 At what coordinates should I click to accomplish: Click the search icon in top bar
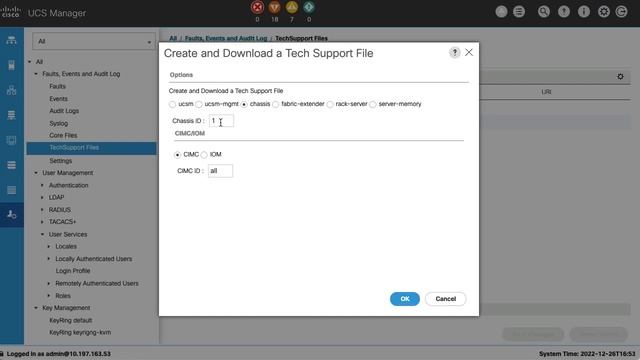(x=544, y=11)
